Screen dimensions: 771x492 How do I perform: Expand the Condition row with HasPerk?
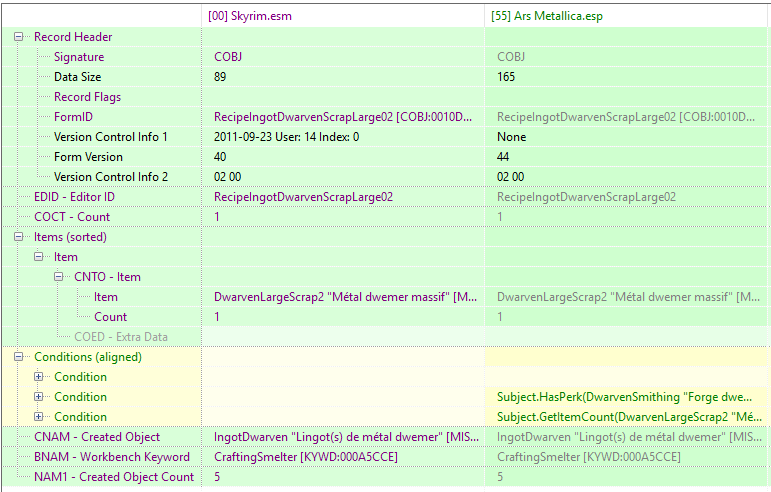coord(38,397)
